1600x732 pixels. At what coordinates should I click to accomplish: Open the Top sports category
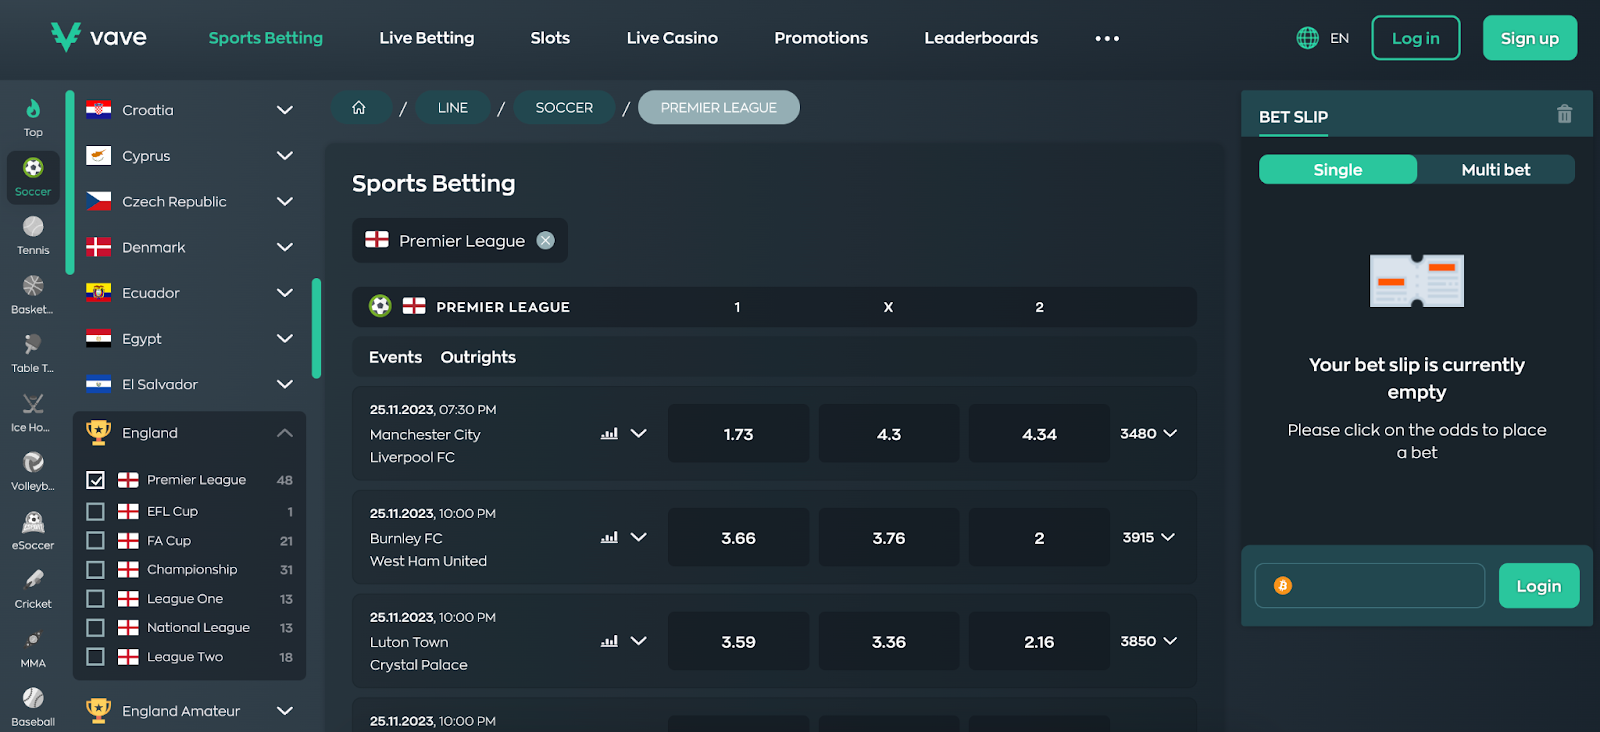33,118
